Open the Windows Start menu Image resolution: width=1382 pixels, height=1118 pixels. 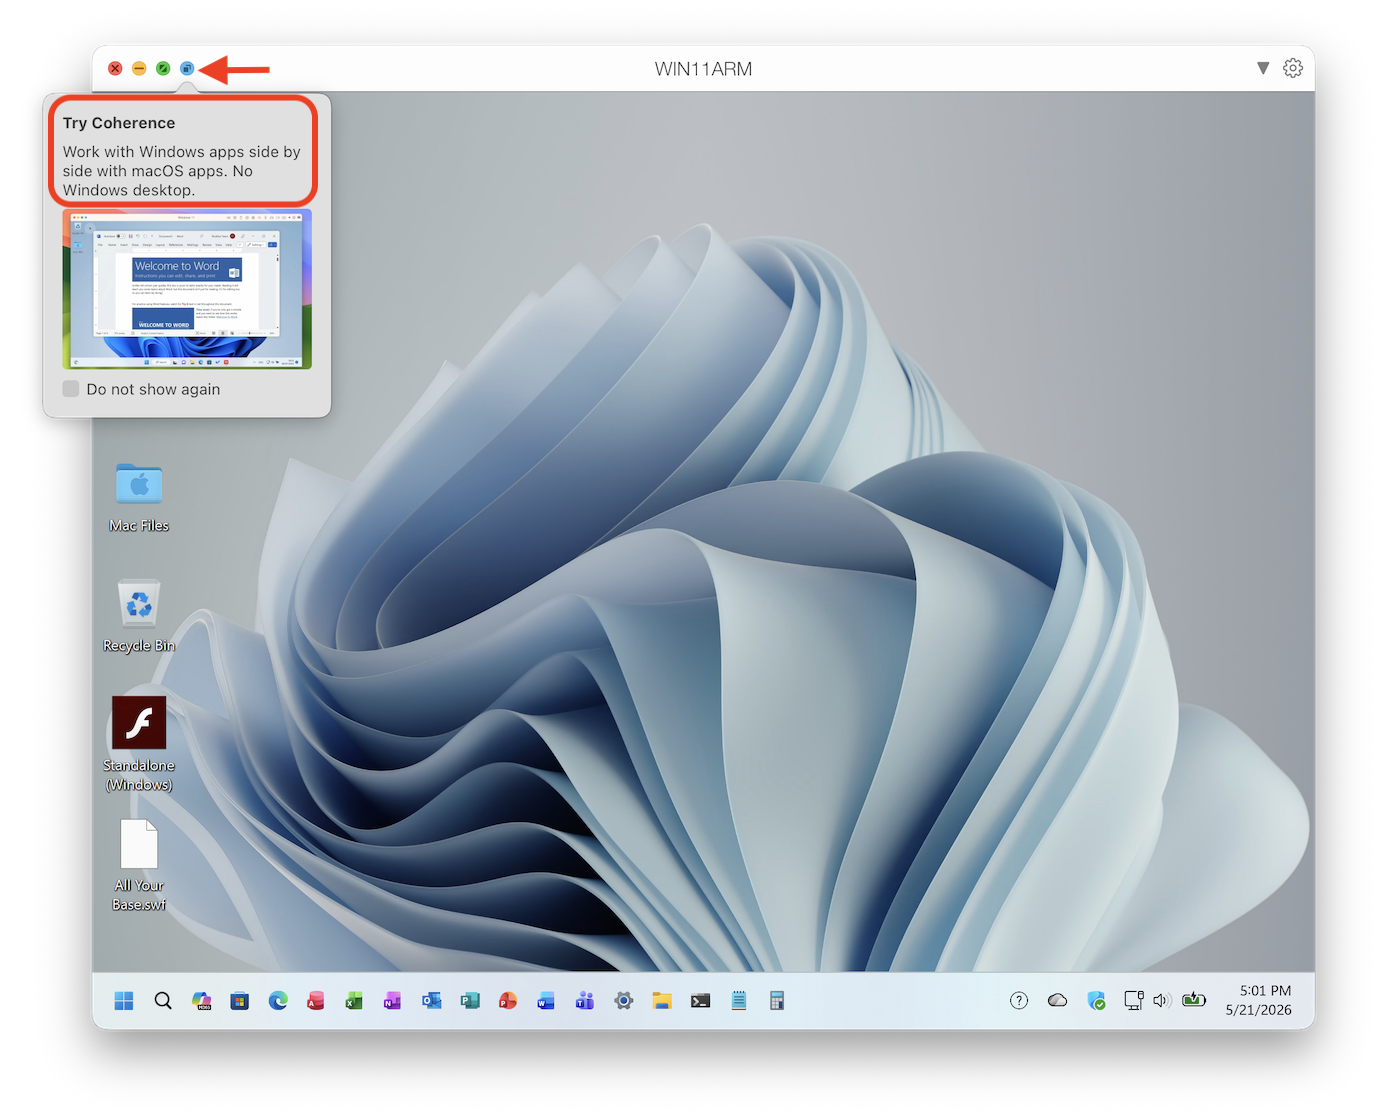click(x=124, y=1001)
